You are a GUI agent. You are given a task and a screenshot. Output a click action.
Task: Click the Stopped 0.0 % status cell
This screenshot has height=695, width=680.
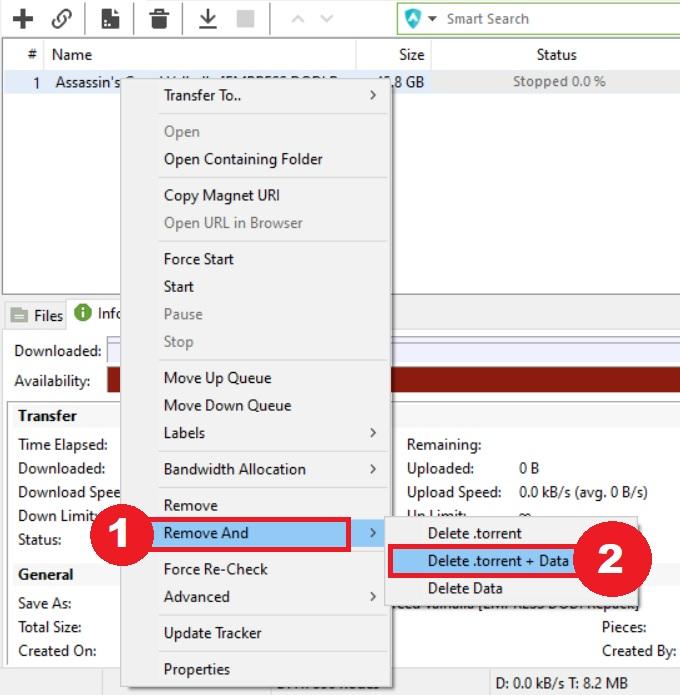[559, 82]
